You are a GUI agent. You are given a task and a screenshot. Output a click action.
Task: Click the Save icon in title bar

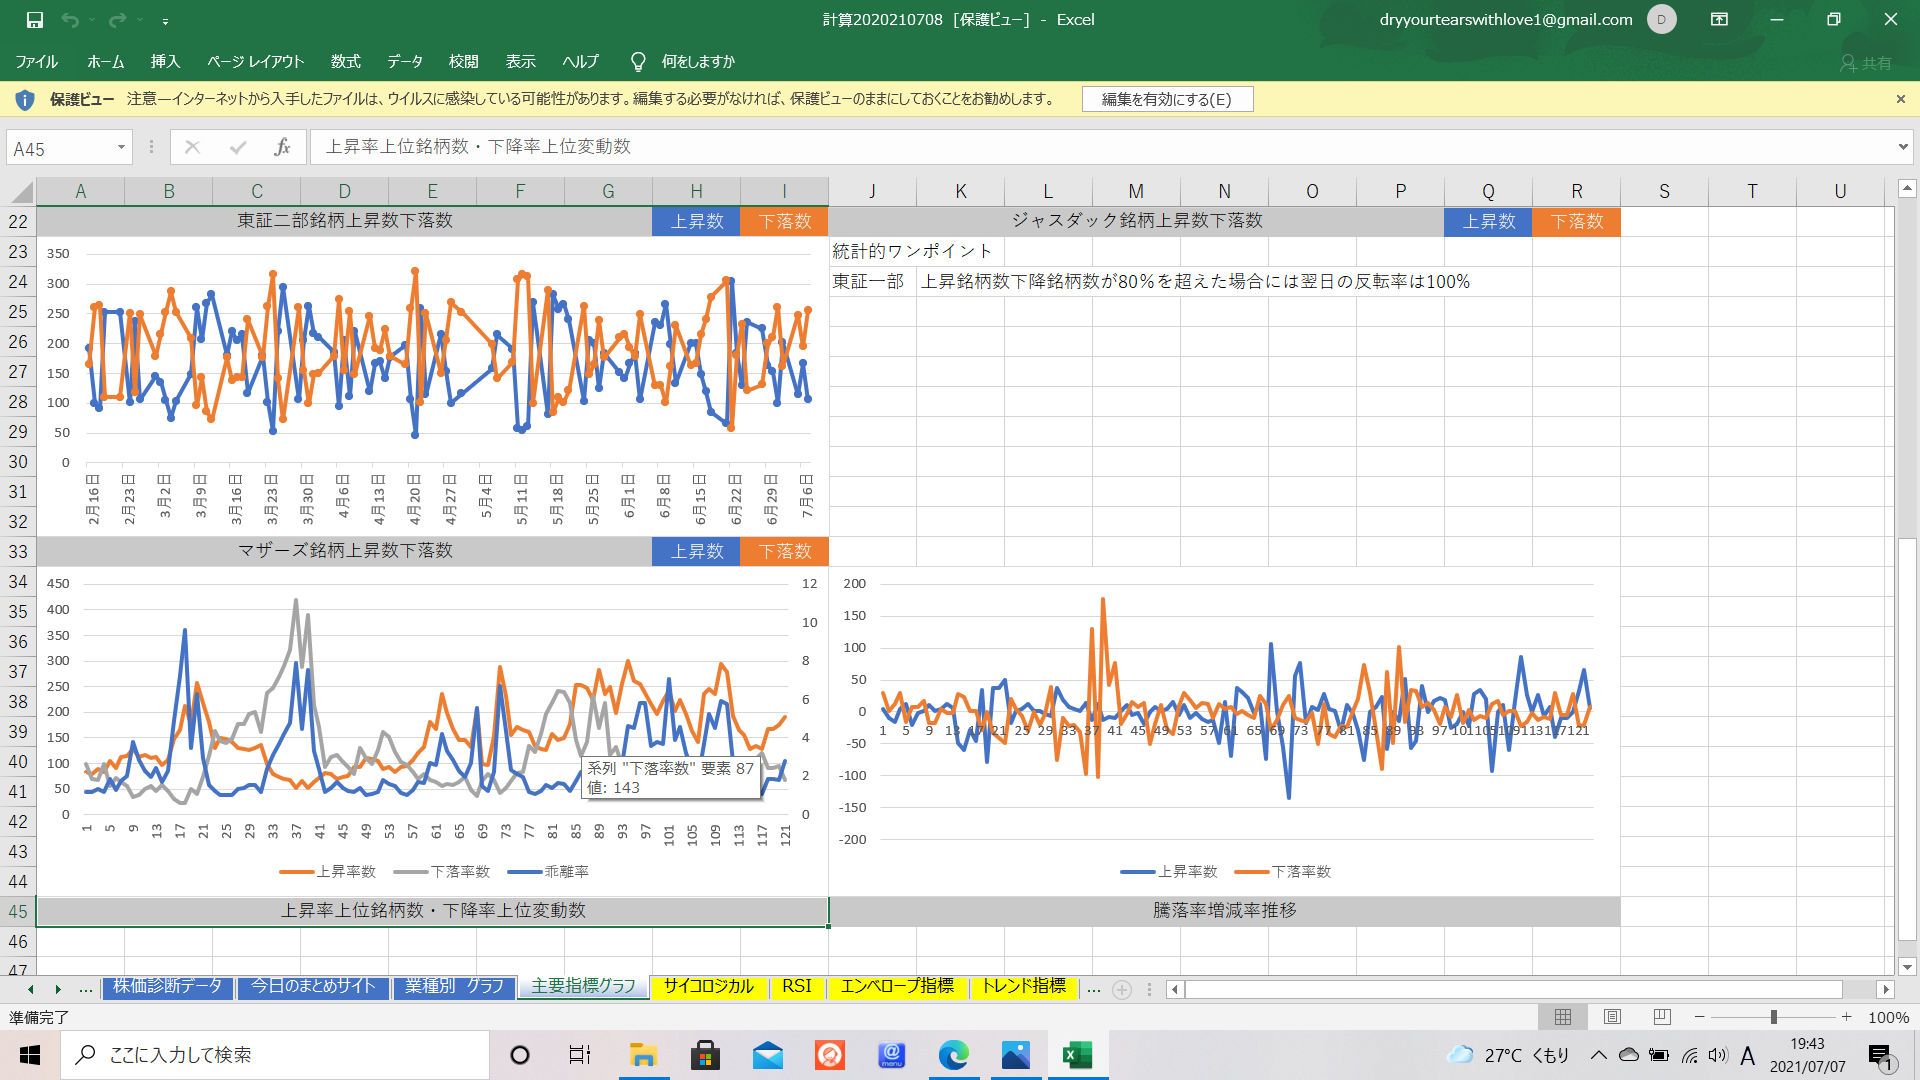click(34, 20)
